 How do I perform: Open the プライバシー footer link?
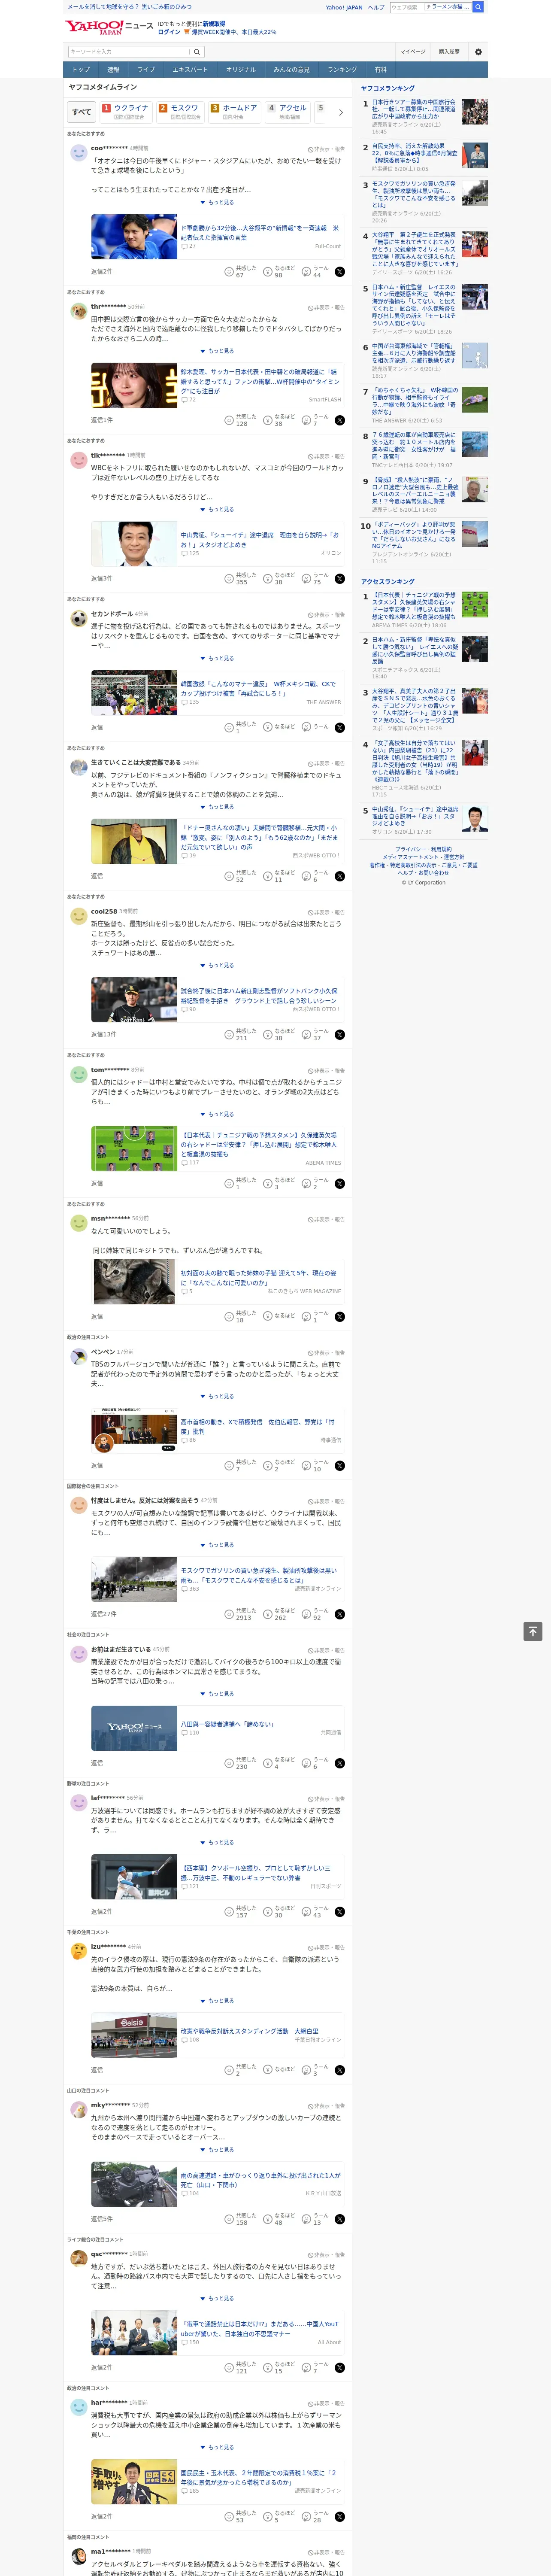pos(410,849)
